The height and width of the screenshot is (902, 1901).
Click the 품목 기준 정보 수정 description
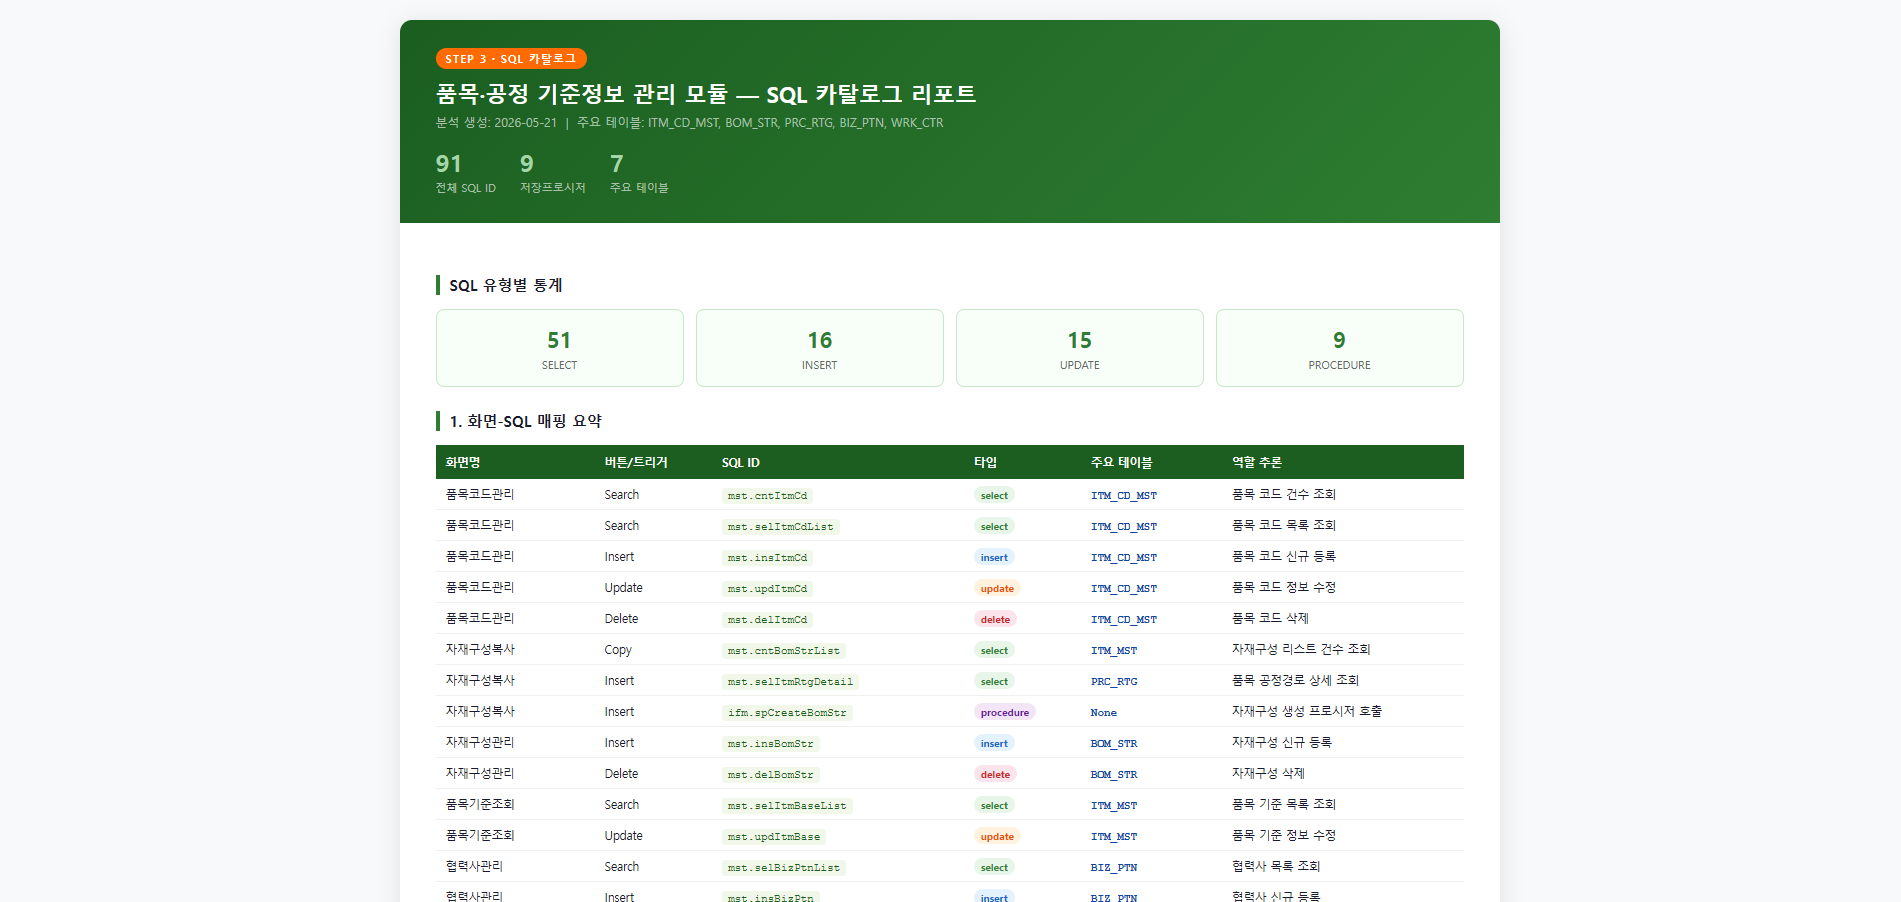point(1284,836)
